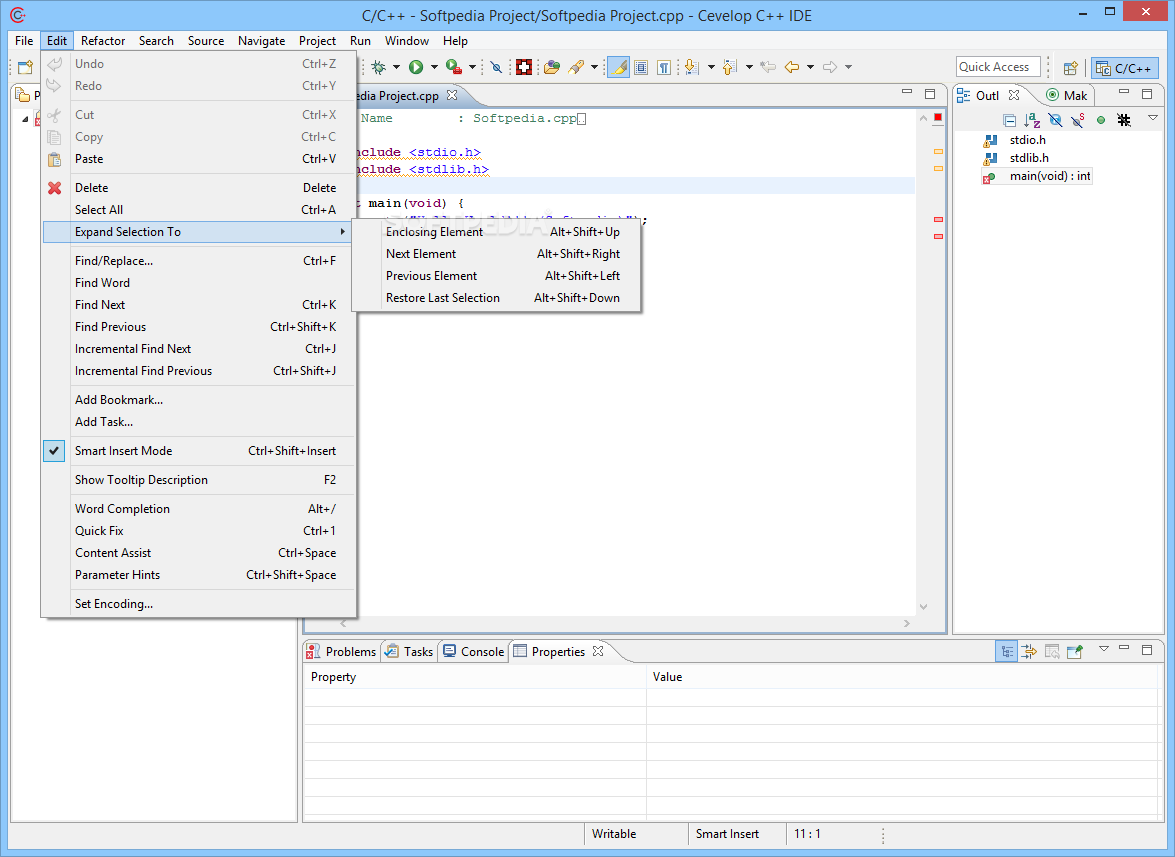Open the Source menu
This screenshot has width=1175, height=857.
click(x=206, y=40)
